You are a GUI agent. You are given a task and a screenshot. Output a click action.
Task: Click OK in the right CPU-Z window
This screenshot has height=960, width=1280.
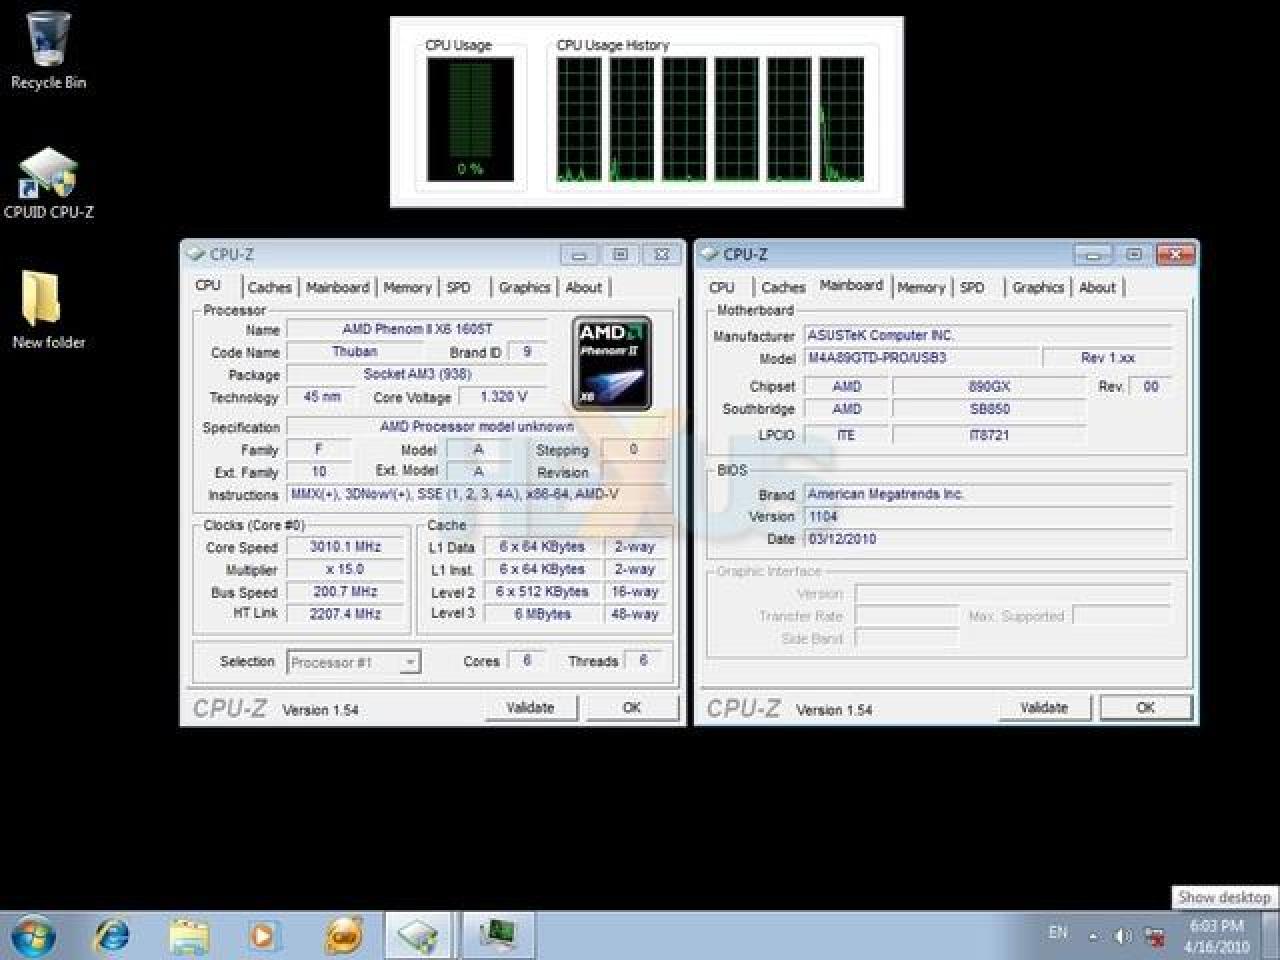(x=1146, y=707)
